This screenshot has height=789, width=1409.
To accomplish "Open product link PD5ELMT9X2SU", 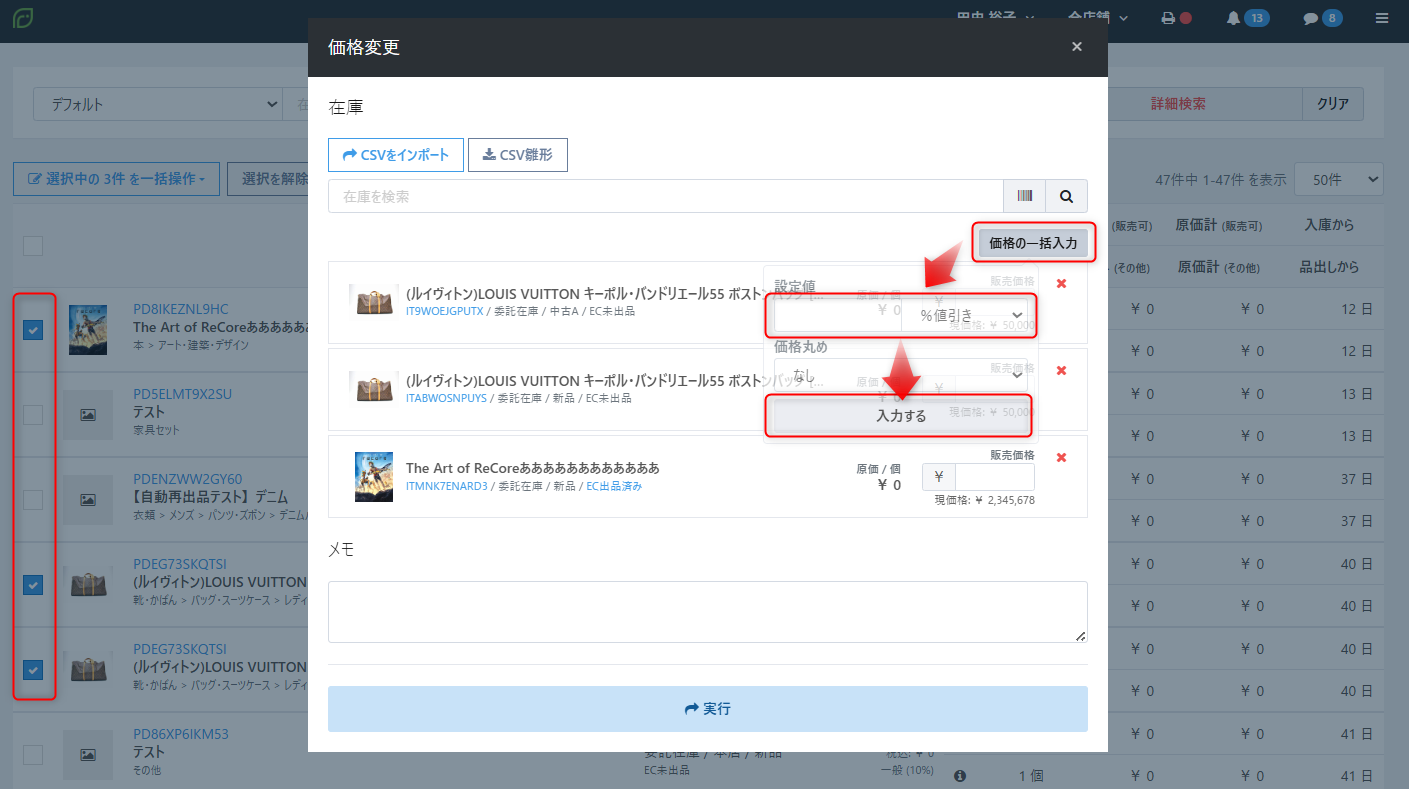I will click(182, 394).
